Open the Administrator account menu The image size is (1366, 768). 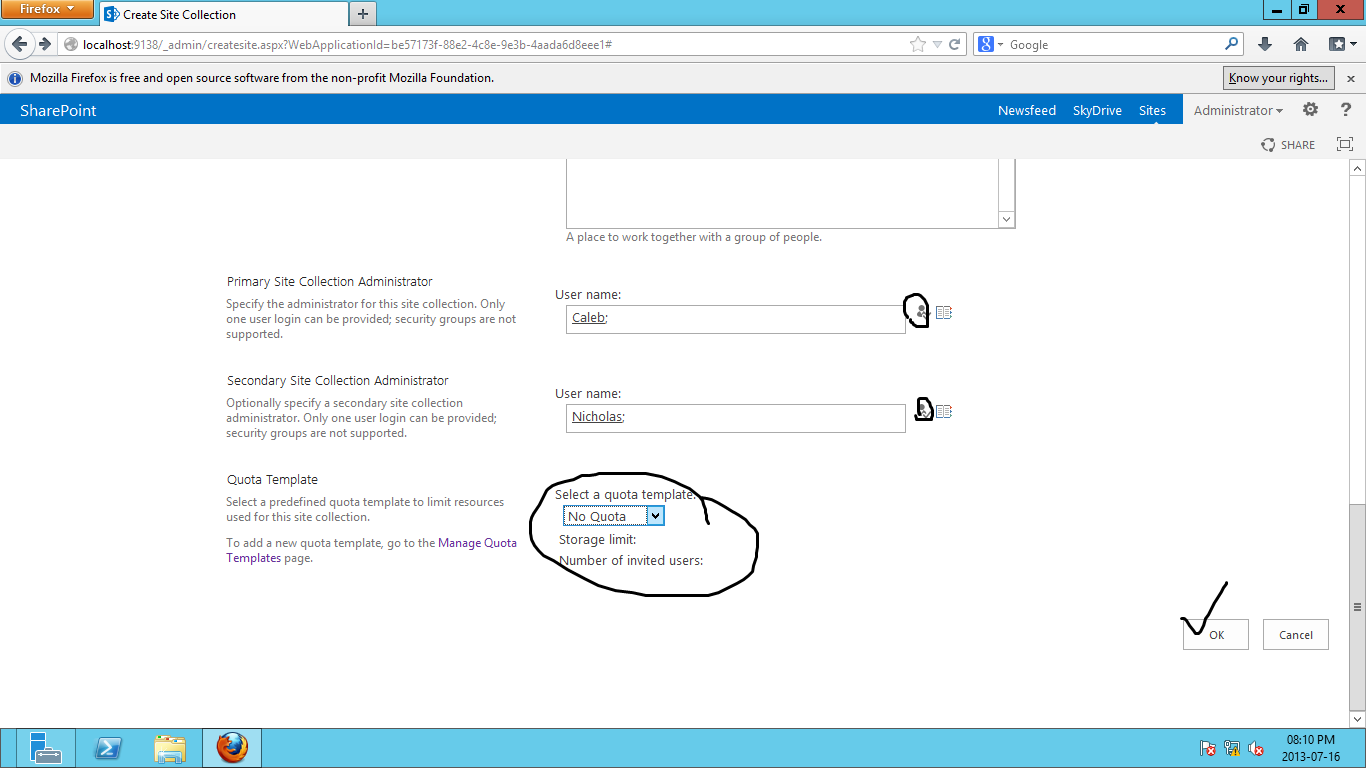tap(1238, 110)
